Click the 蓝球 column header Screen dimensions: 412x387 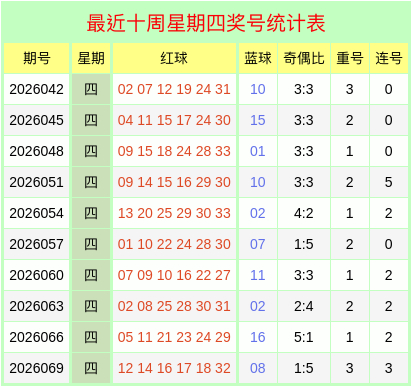click(x=258, y=58)
